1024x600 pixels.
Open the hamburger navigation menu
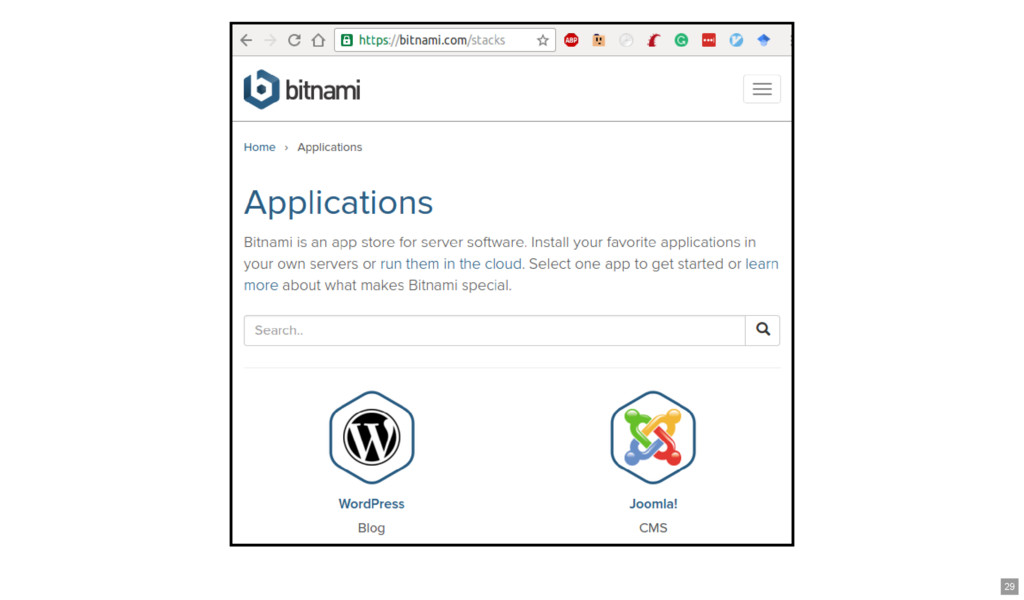click(x=761, y=89)
